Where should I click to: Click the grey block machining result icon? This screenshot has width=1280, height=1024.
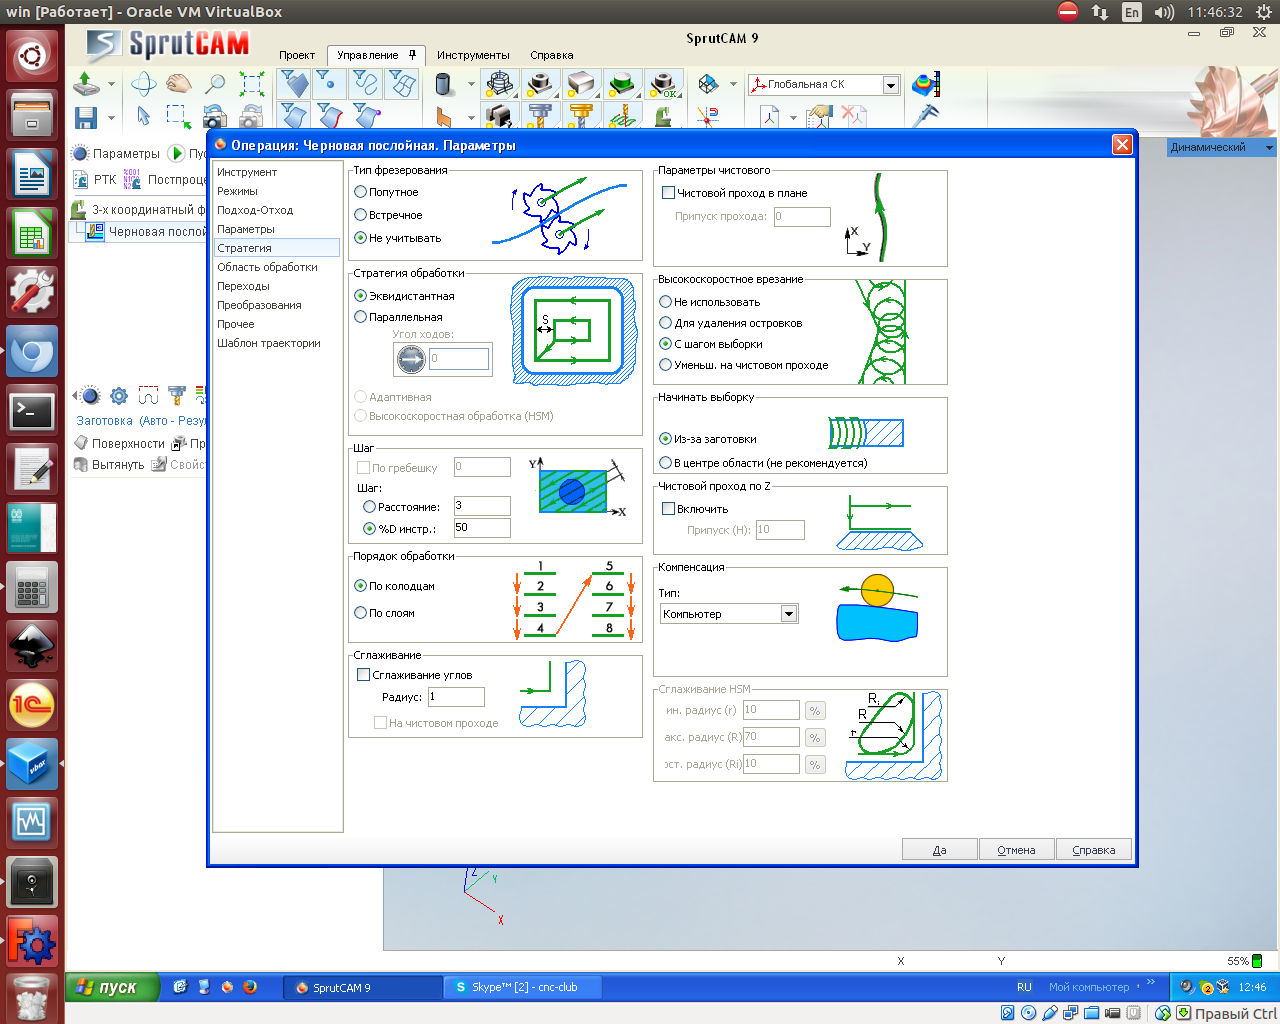pos(581,84)
